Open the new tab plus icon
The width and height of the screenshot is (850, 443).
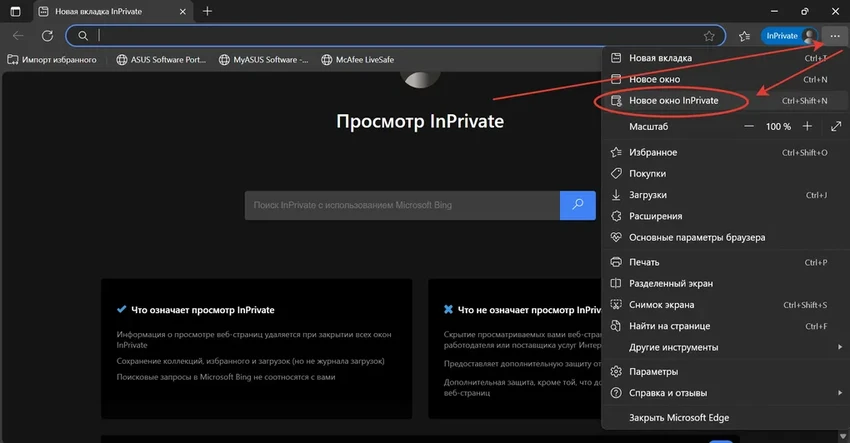207,10
